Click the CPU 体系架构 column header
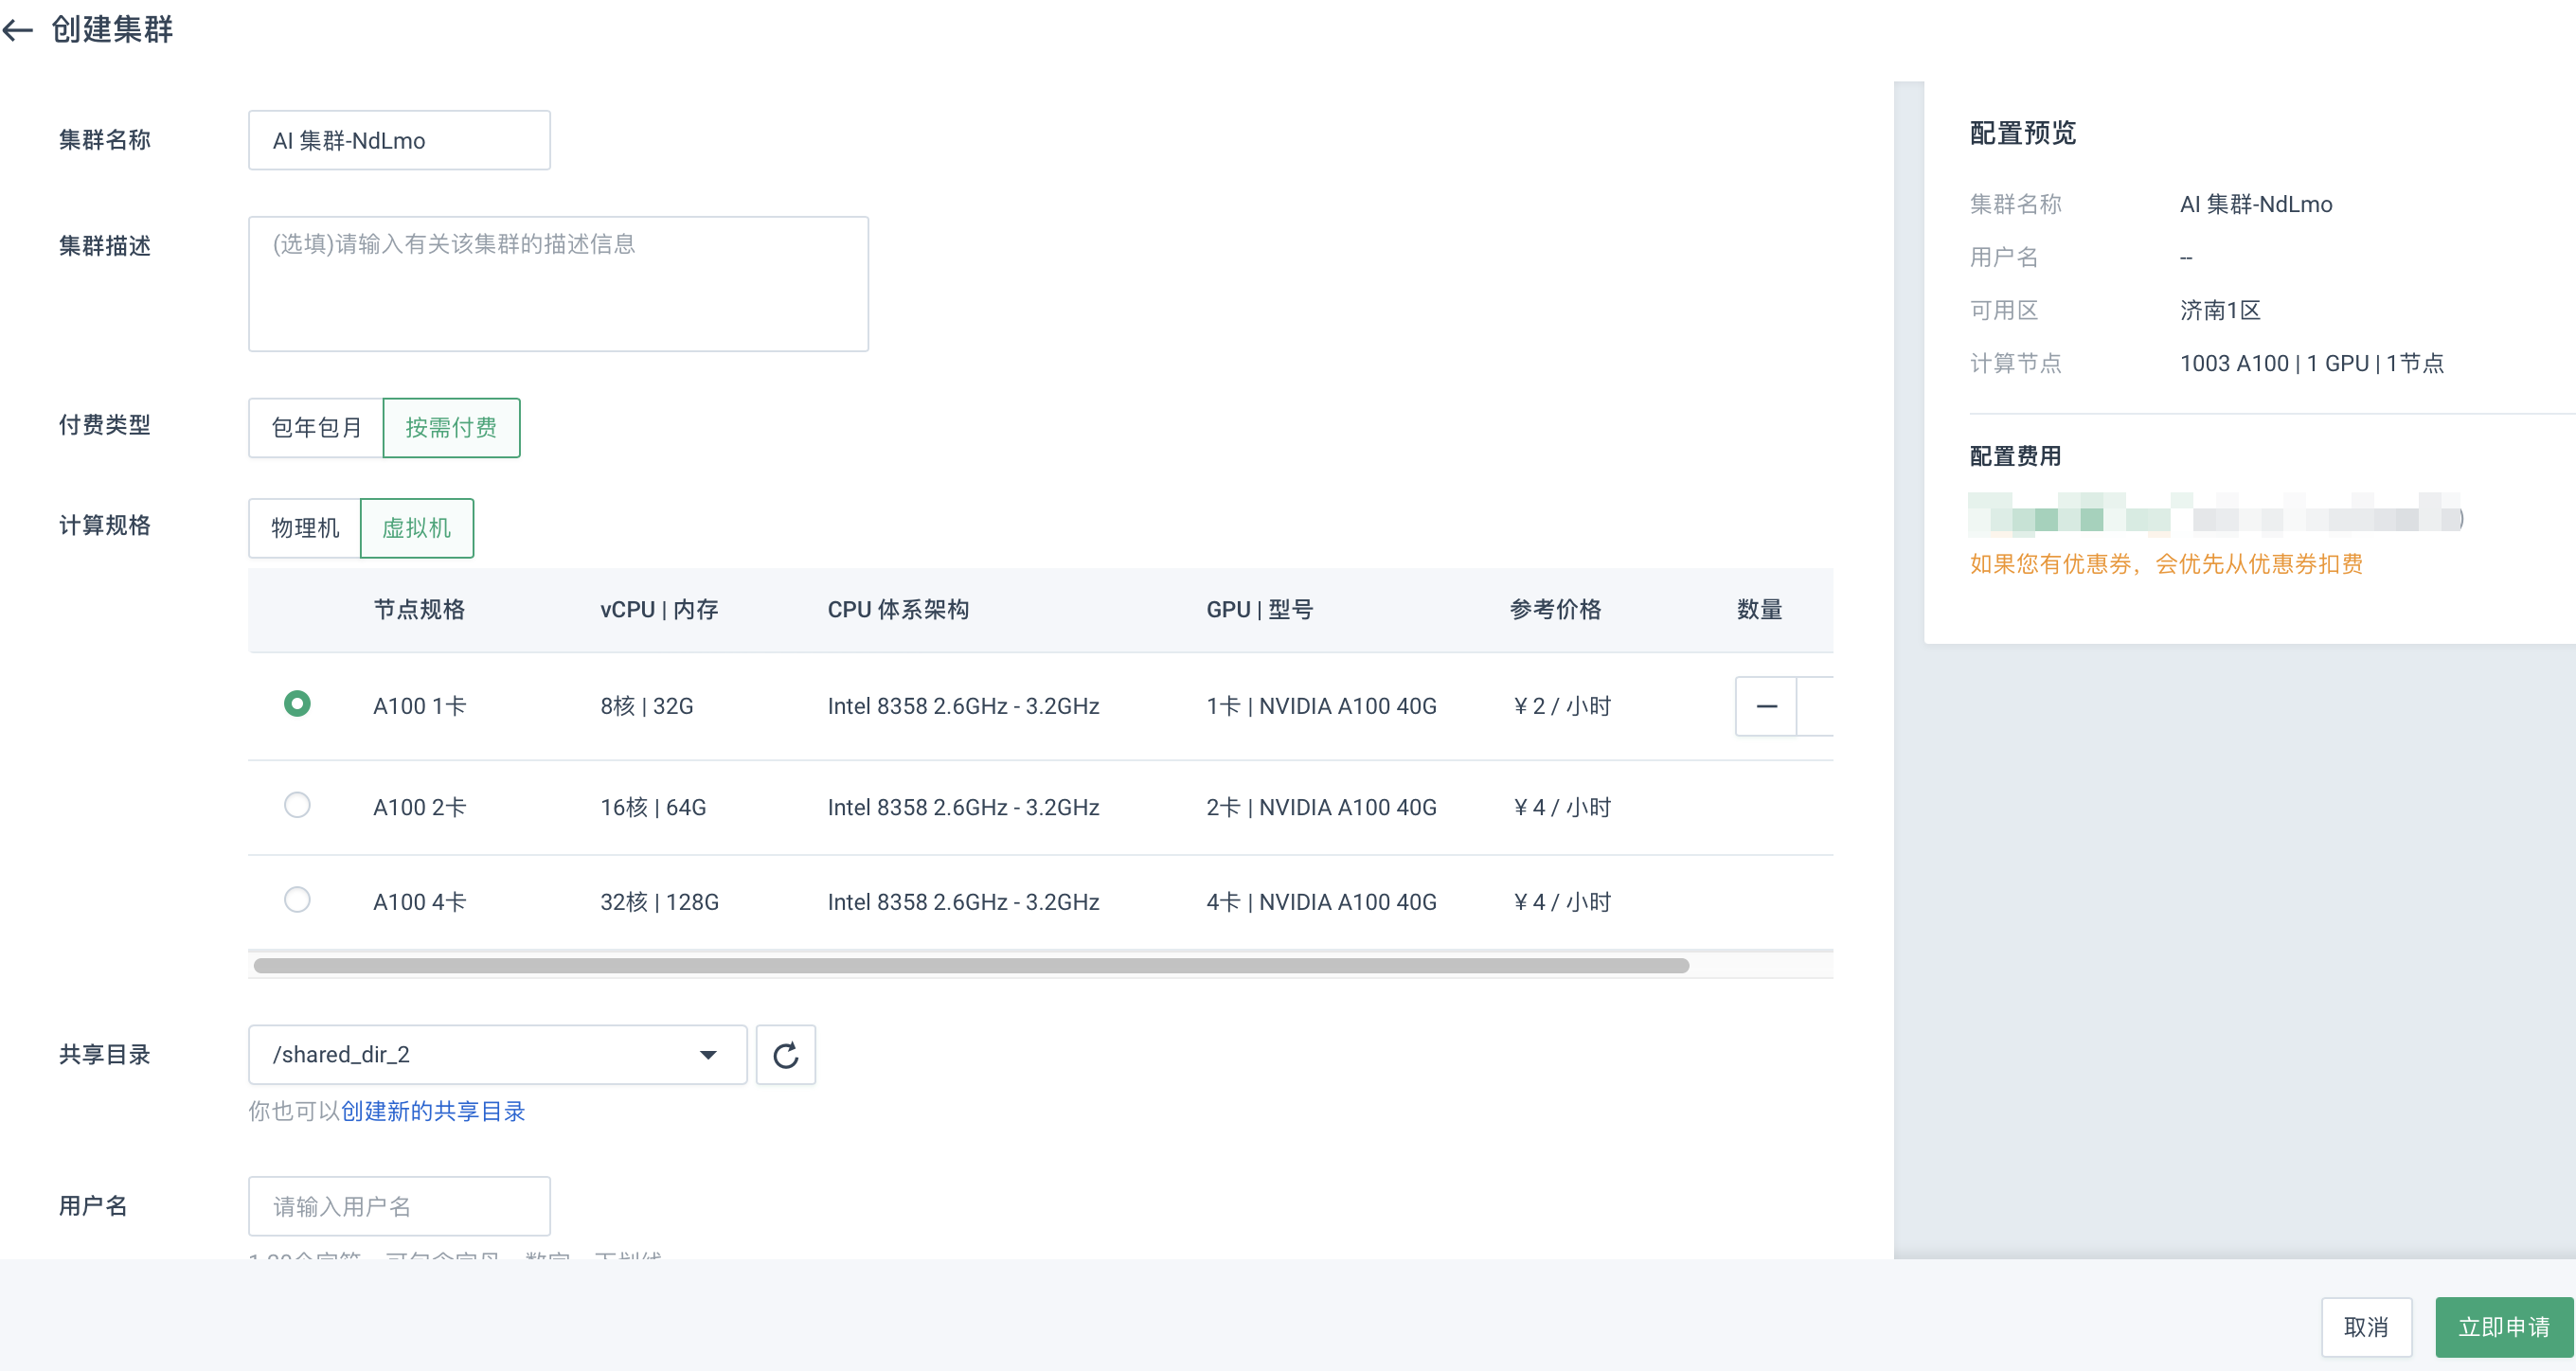Screen dimensions: 2576x1371 898,610
